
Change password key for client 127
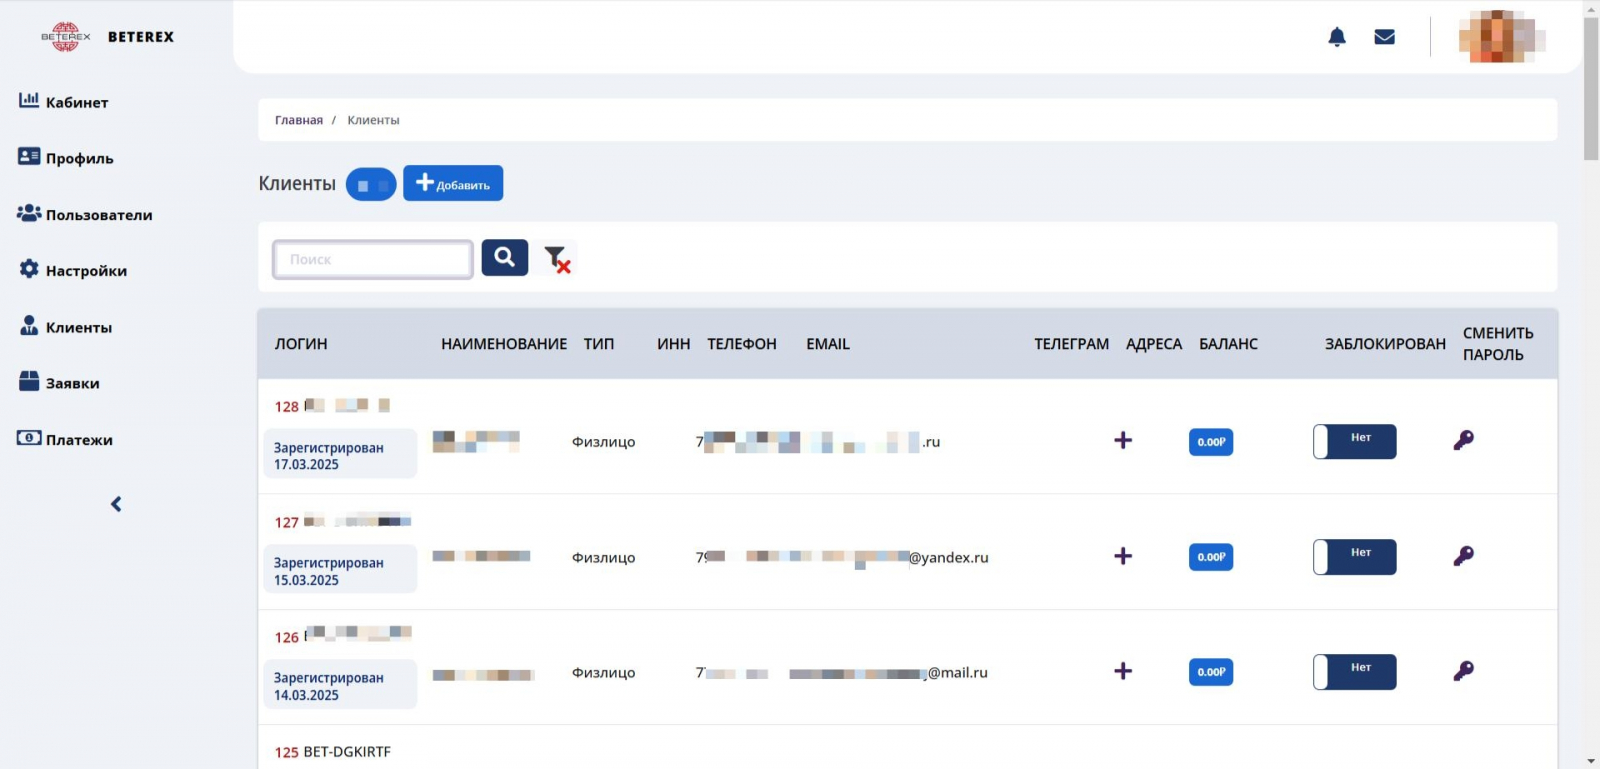1463,555
